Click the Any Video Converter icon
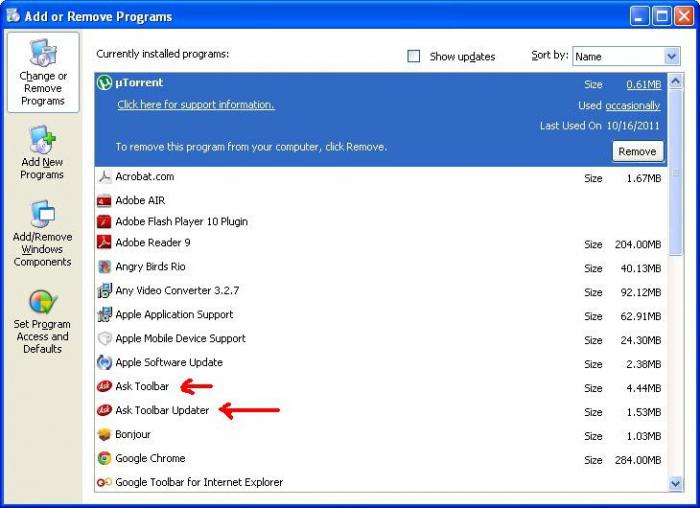The width and height of the screenshot is (700, 508). (x=104, y=291)
